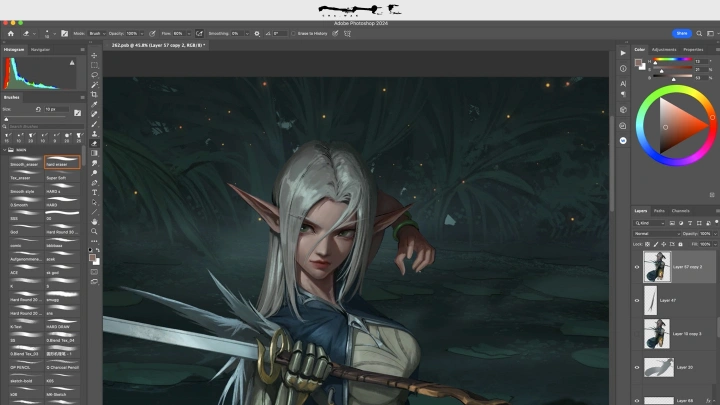Select the Lasso tool
The height and width of the screenshot is (405, 720).
click(x=94, y=75)
